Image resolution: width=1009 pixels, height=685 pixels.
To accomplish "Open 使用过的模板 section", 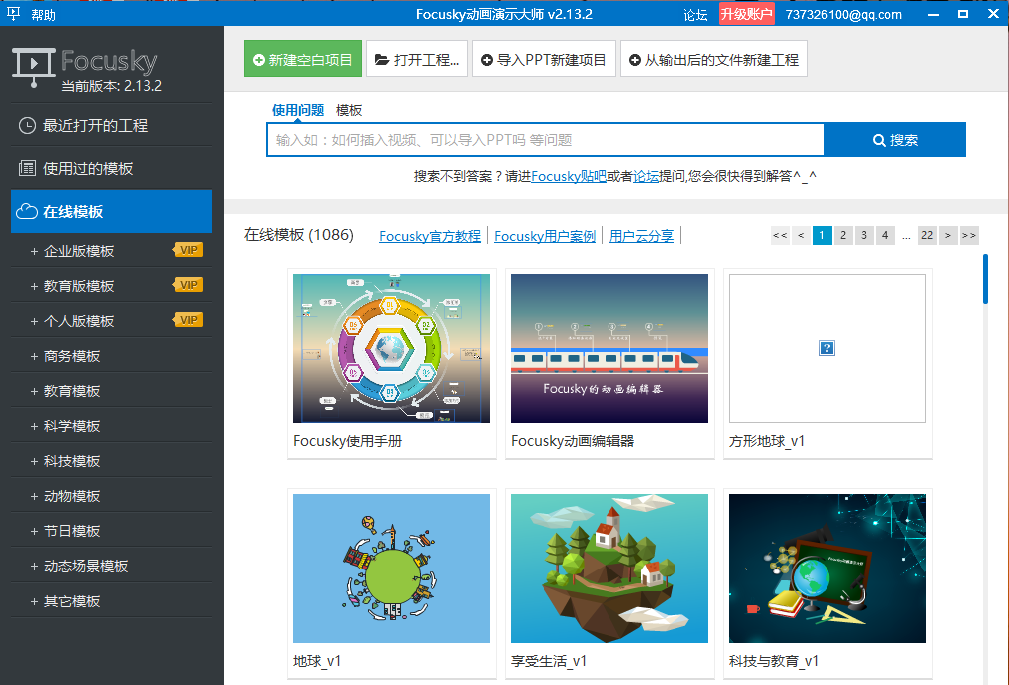I will pos(111,169).
